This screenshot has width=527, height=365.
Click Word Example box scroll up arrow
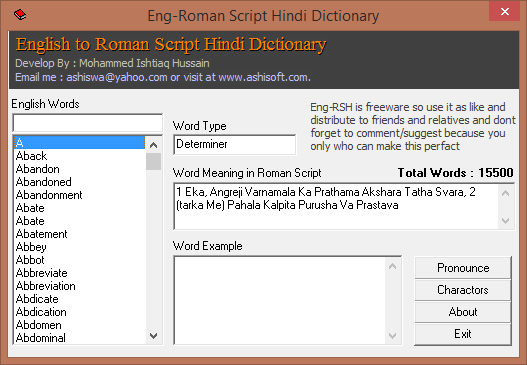(x=393, y=267)
